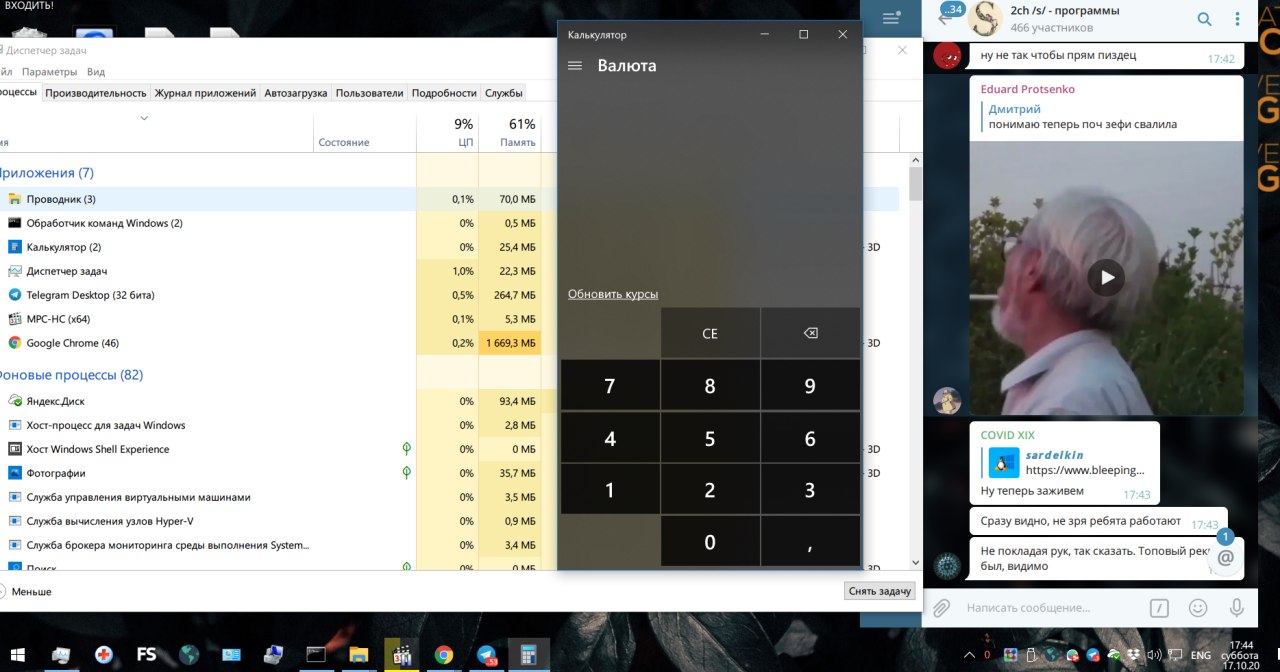
Task: Open the FS app from the taskbar
Action: click(x=146, y=655)
